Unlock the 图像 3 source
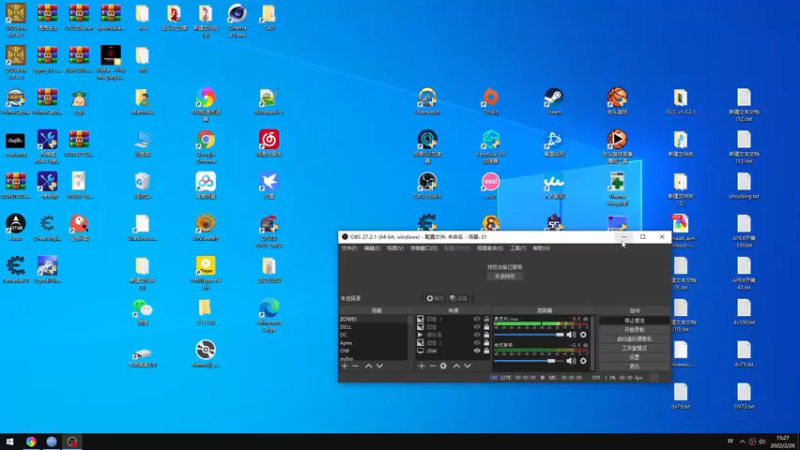Screen dimensions: 800x450 pos(486,319)
